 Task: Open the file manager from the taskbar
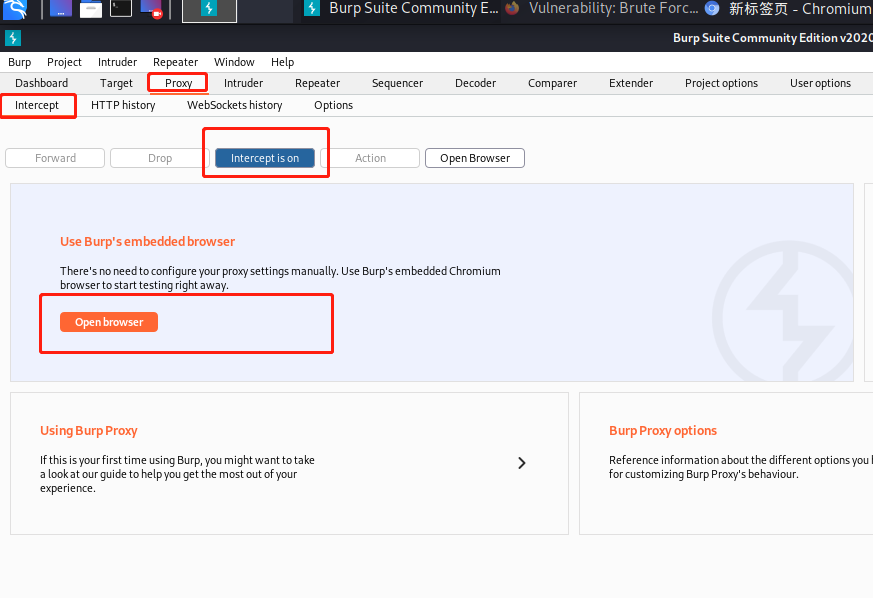point(91,9)
